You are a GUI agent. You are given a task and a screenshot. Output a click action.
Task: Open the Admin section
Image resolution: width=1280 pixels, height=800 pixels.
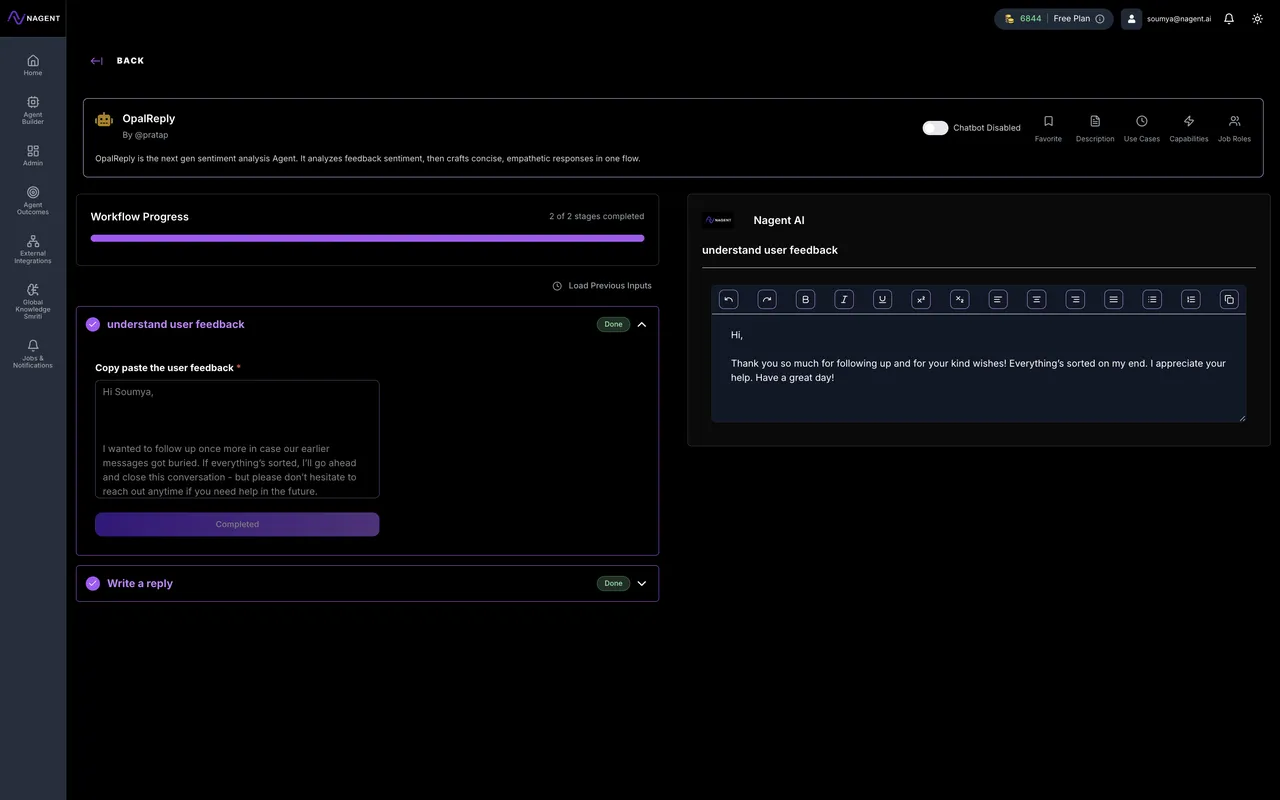33,155
